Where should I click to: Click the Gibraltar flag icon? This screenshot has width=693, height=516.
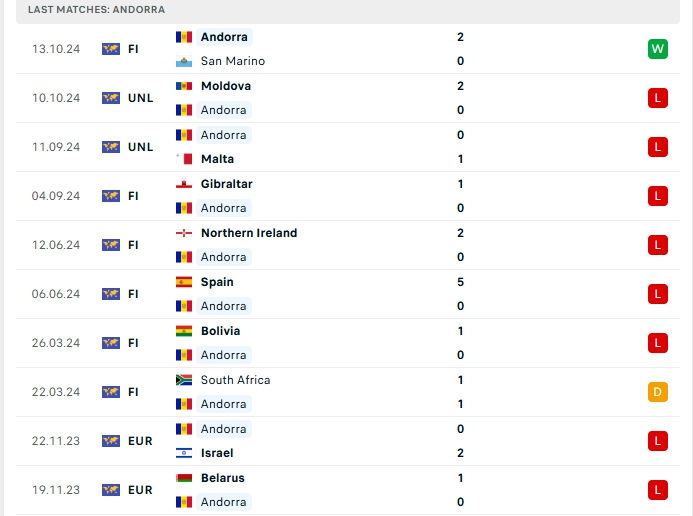[184, 184]
